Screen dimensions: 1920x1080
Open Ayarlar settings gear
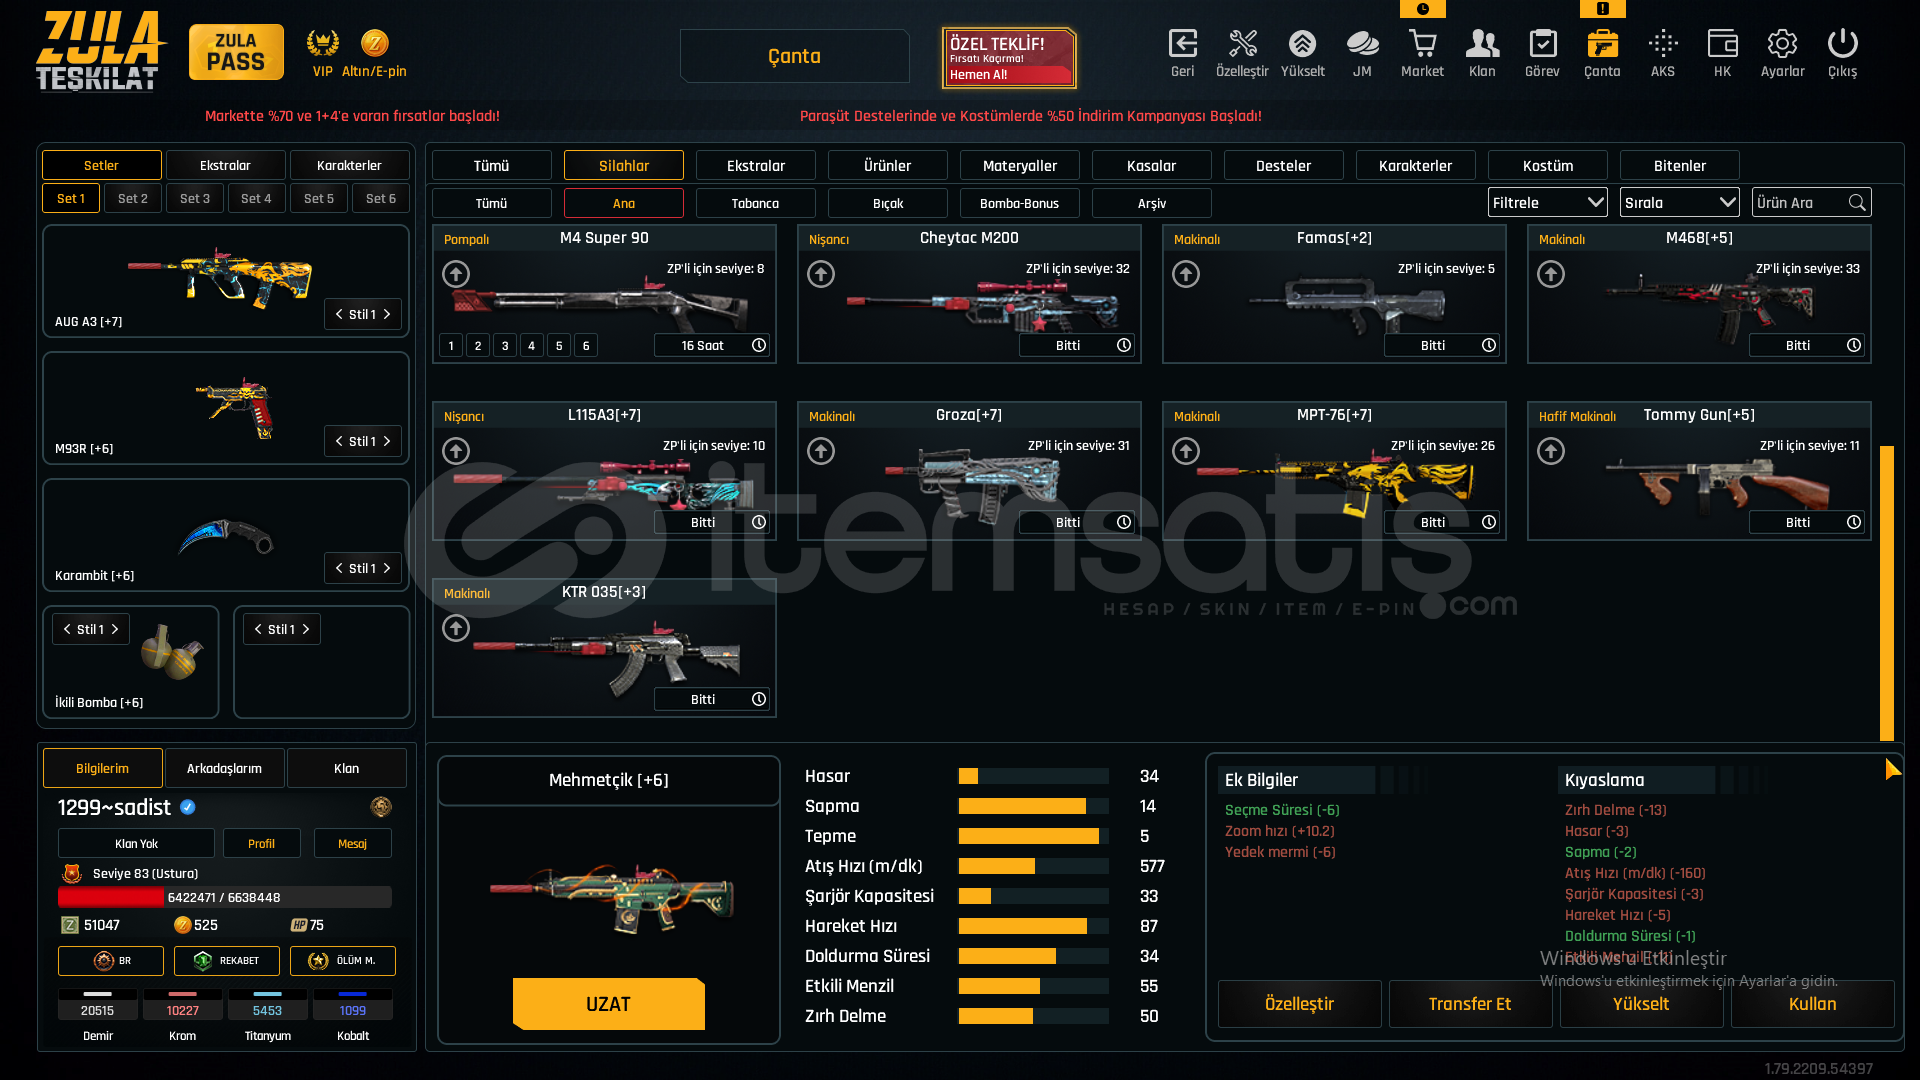coord(1782,45)
